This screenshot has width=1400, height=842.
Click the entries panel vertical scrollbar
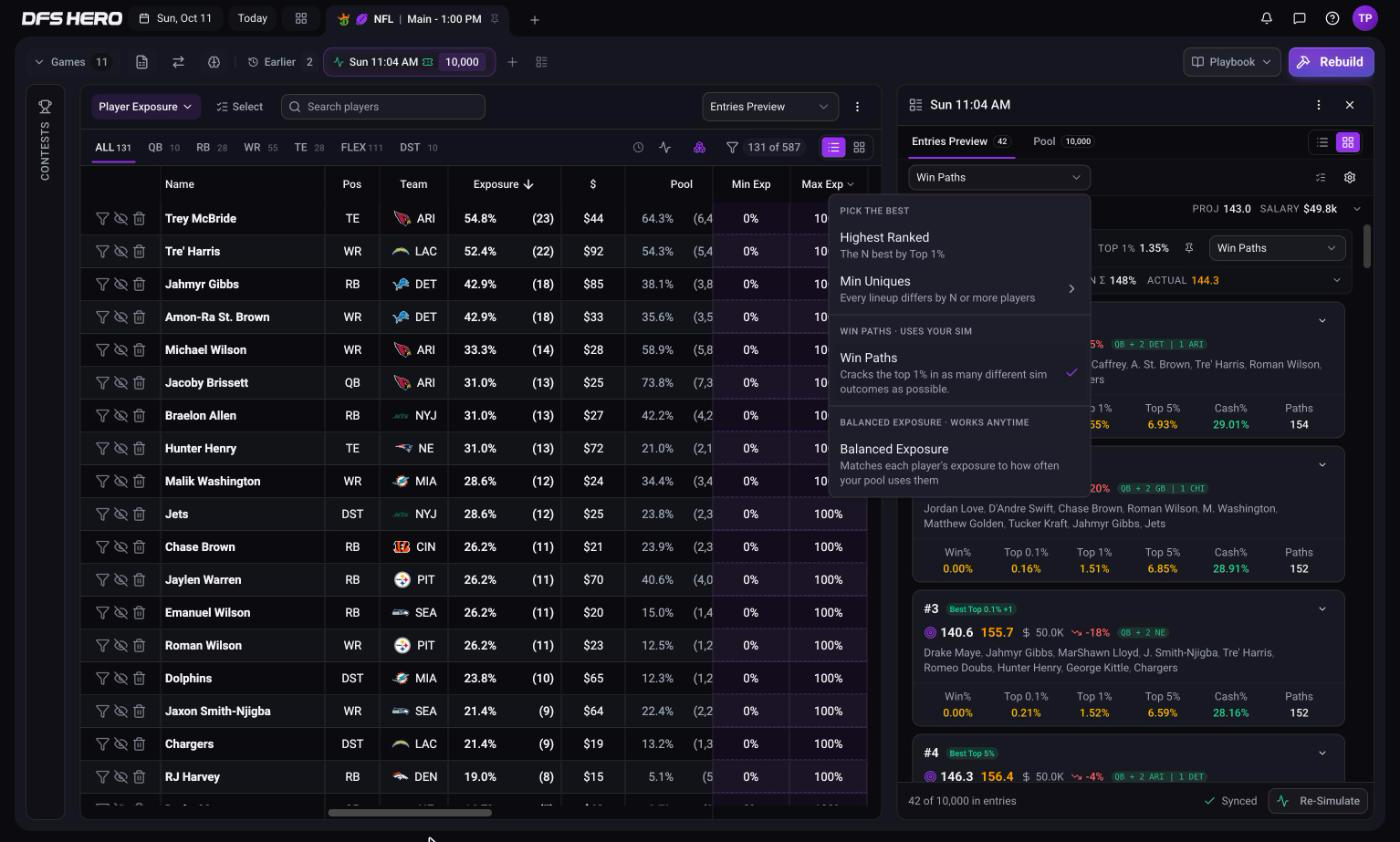point(1367,246)
